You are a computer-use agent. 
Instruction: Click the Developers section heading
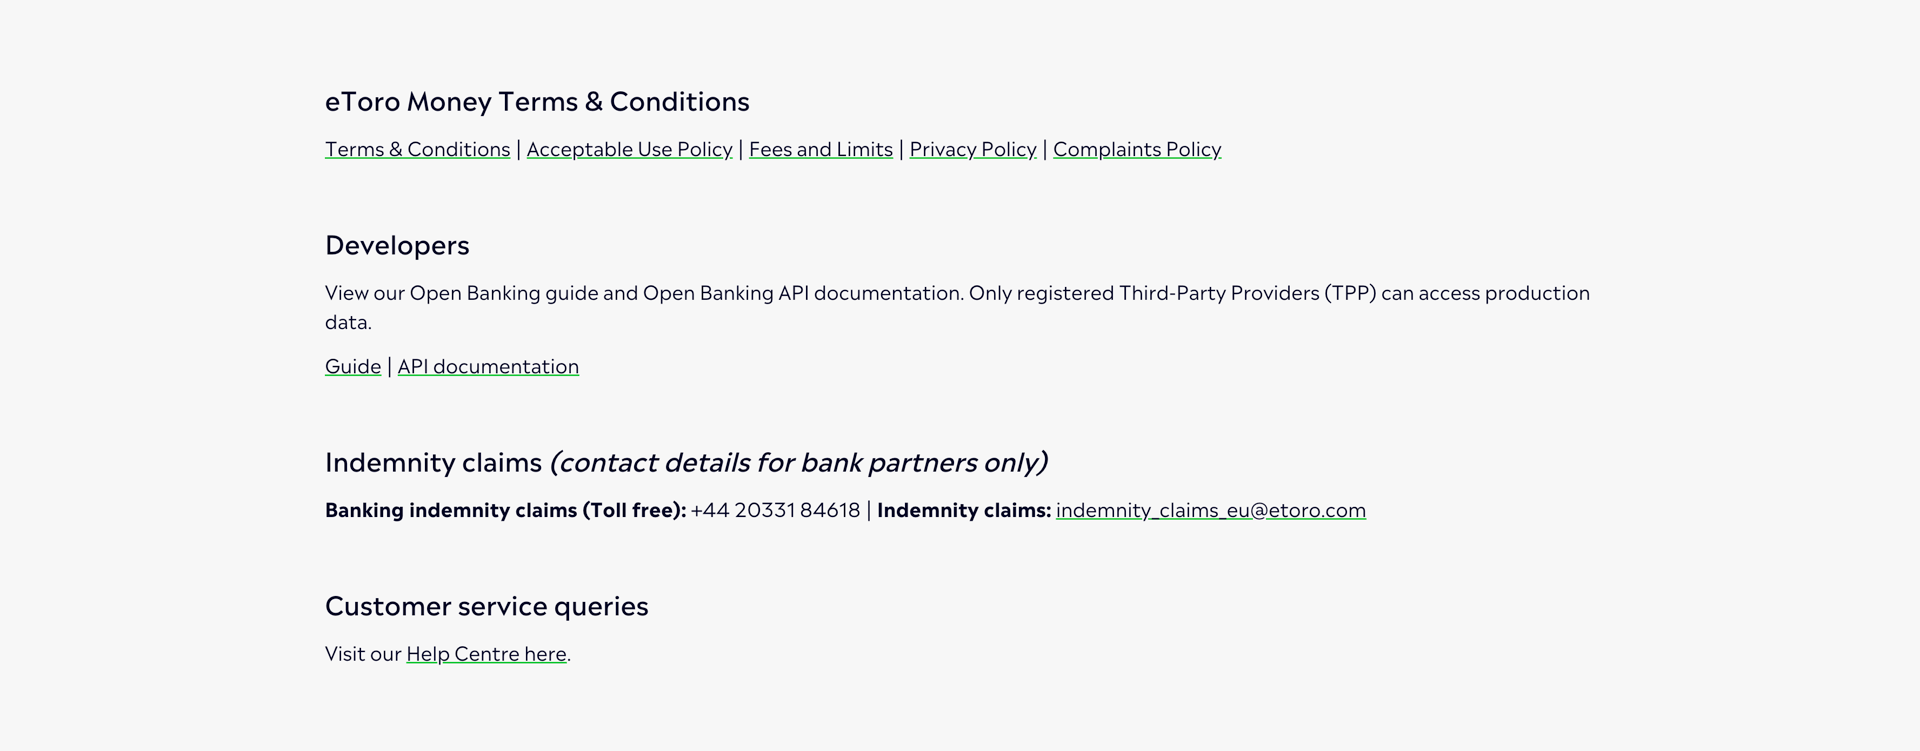click(397, 246)
